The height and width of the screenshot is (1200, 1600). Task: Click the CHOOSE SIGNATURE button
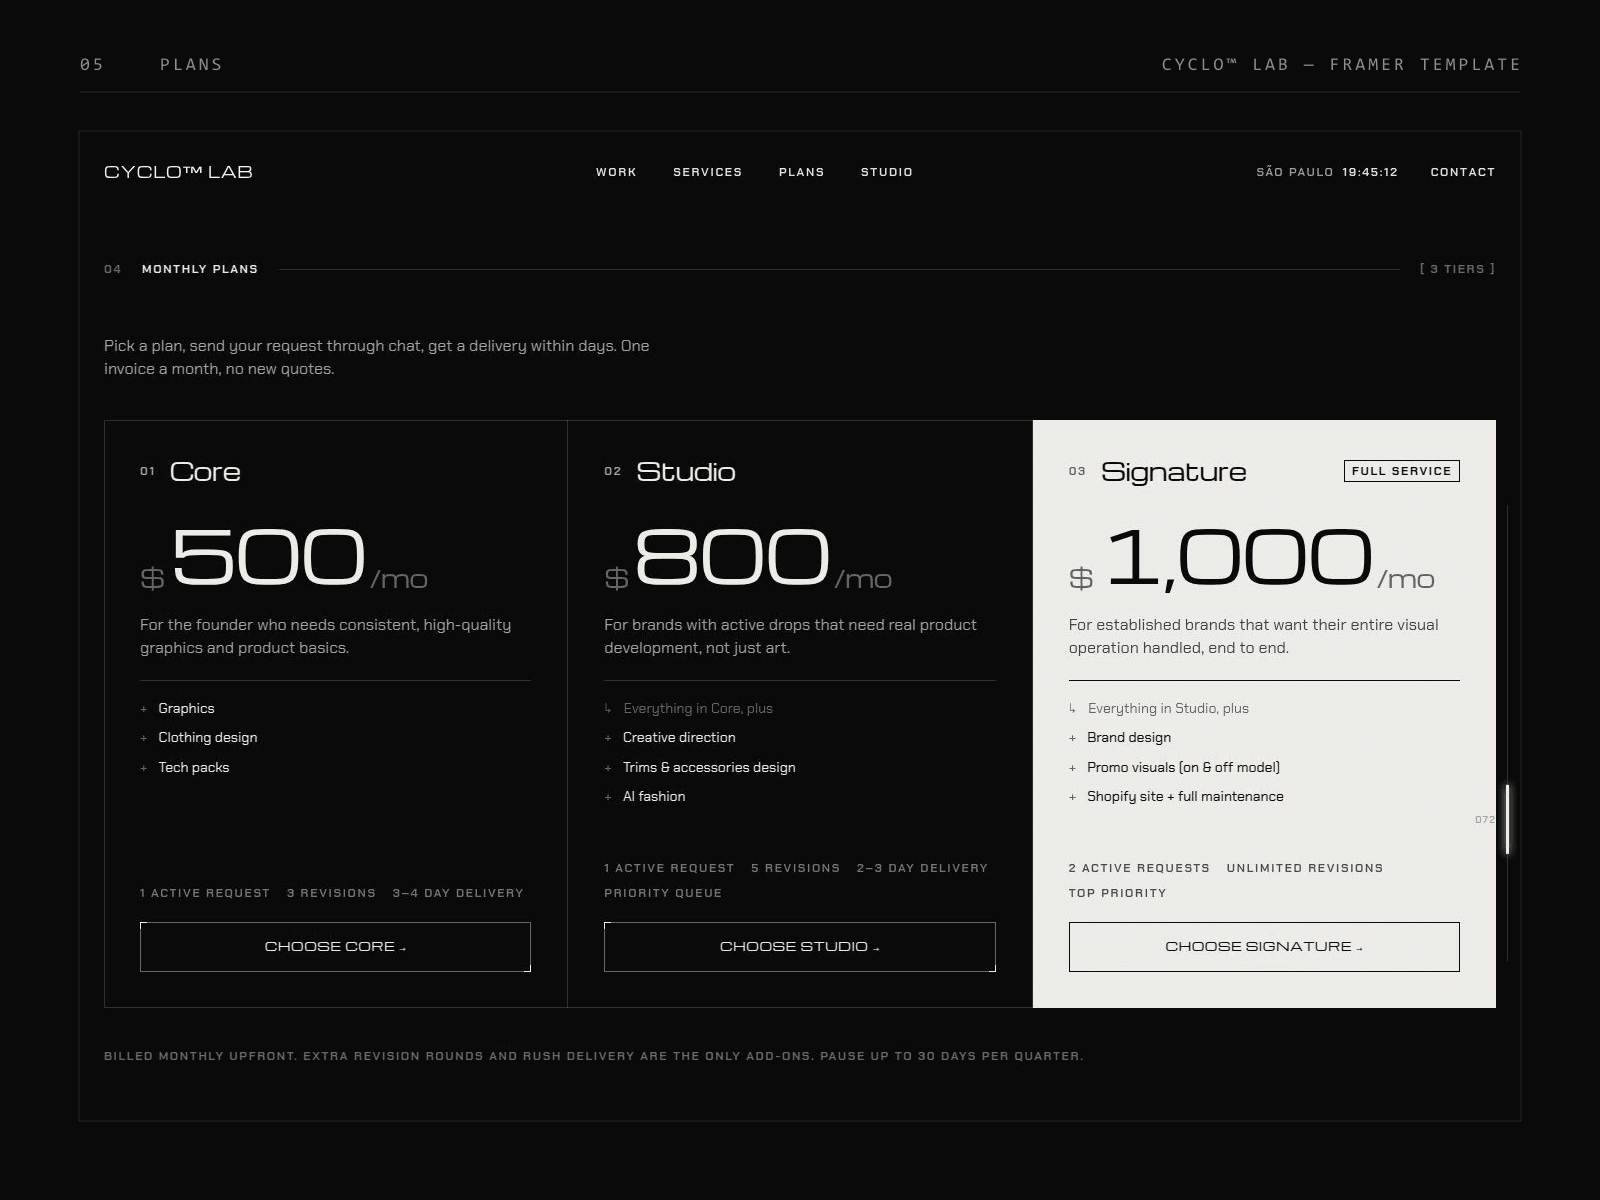(x=1264, y=946)
